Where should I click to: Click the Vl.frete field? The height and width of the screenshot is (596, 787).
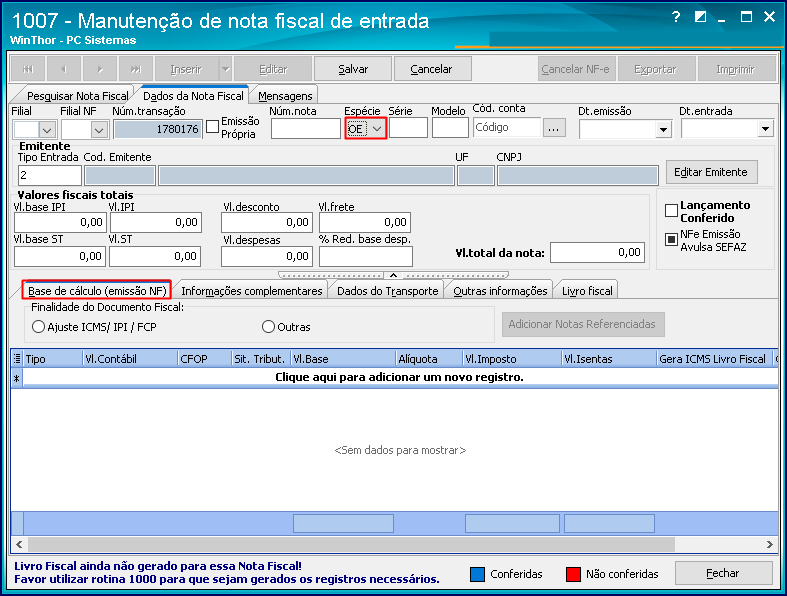365,222
